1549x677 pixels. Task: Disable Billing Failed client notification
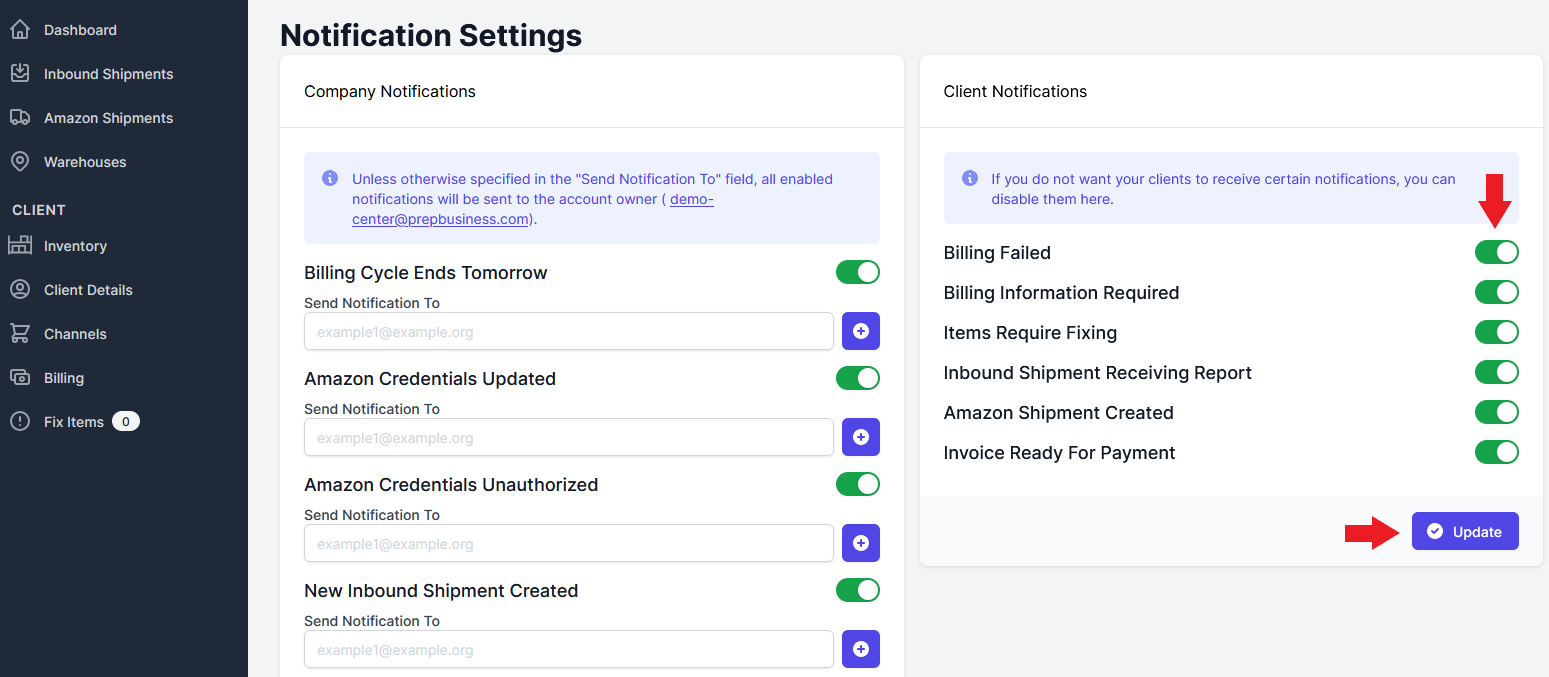(x=1496, y=252)
